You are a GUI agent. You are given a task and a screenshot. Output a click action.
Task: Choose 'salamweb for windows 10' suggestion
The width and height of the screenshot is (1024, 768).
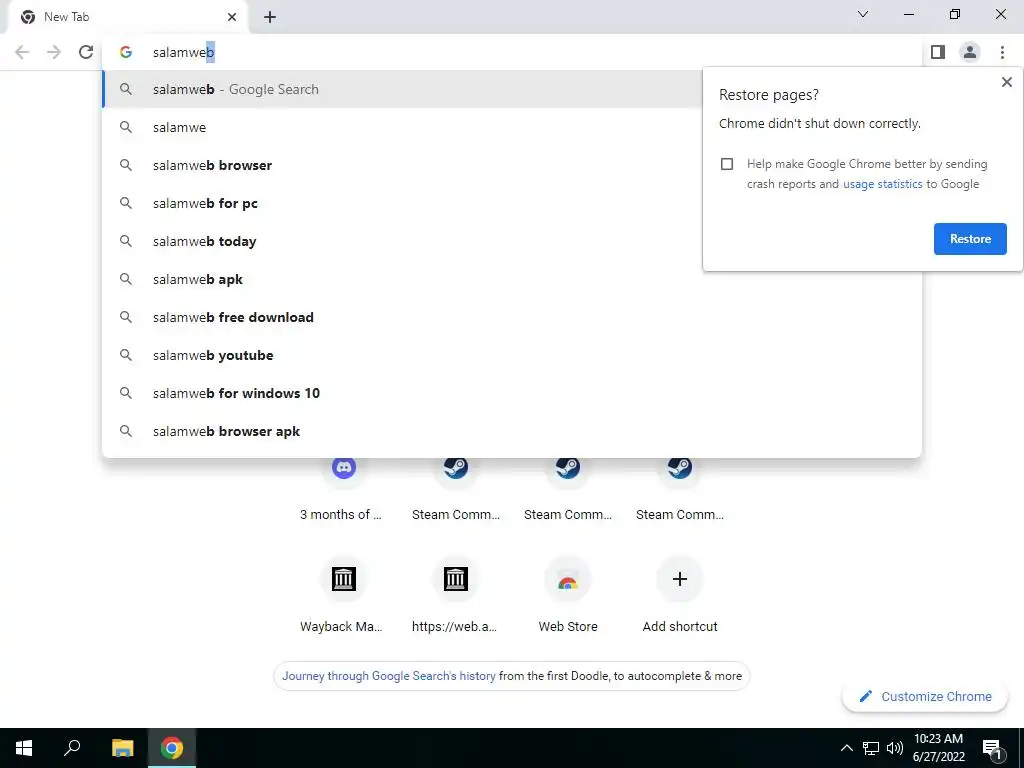tap(512, 393)
